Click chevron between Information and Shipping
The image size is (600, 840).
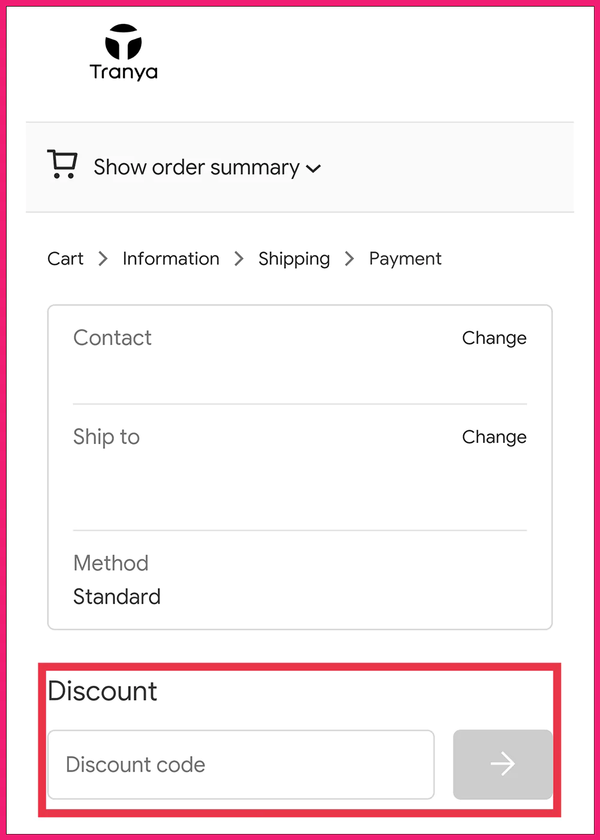239,259
